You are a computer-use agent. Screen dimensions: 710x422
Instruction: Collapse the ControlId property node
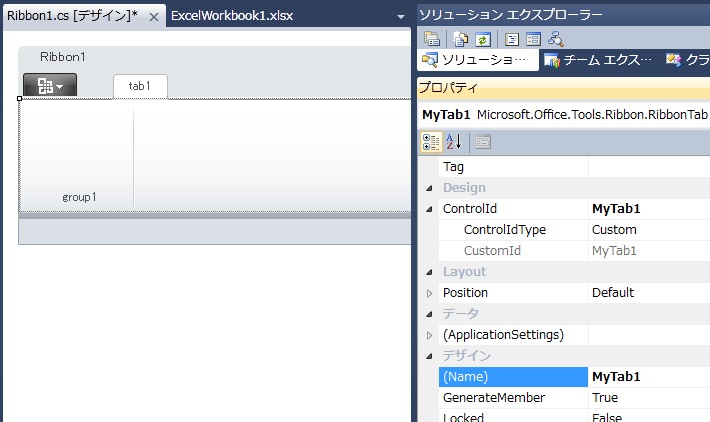pos(429,209)
